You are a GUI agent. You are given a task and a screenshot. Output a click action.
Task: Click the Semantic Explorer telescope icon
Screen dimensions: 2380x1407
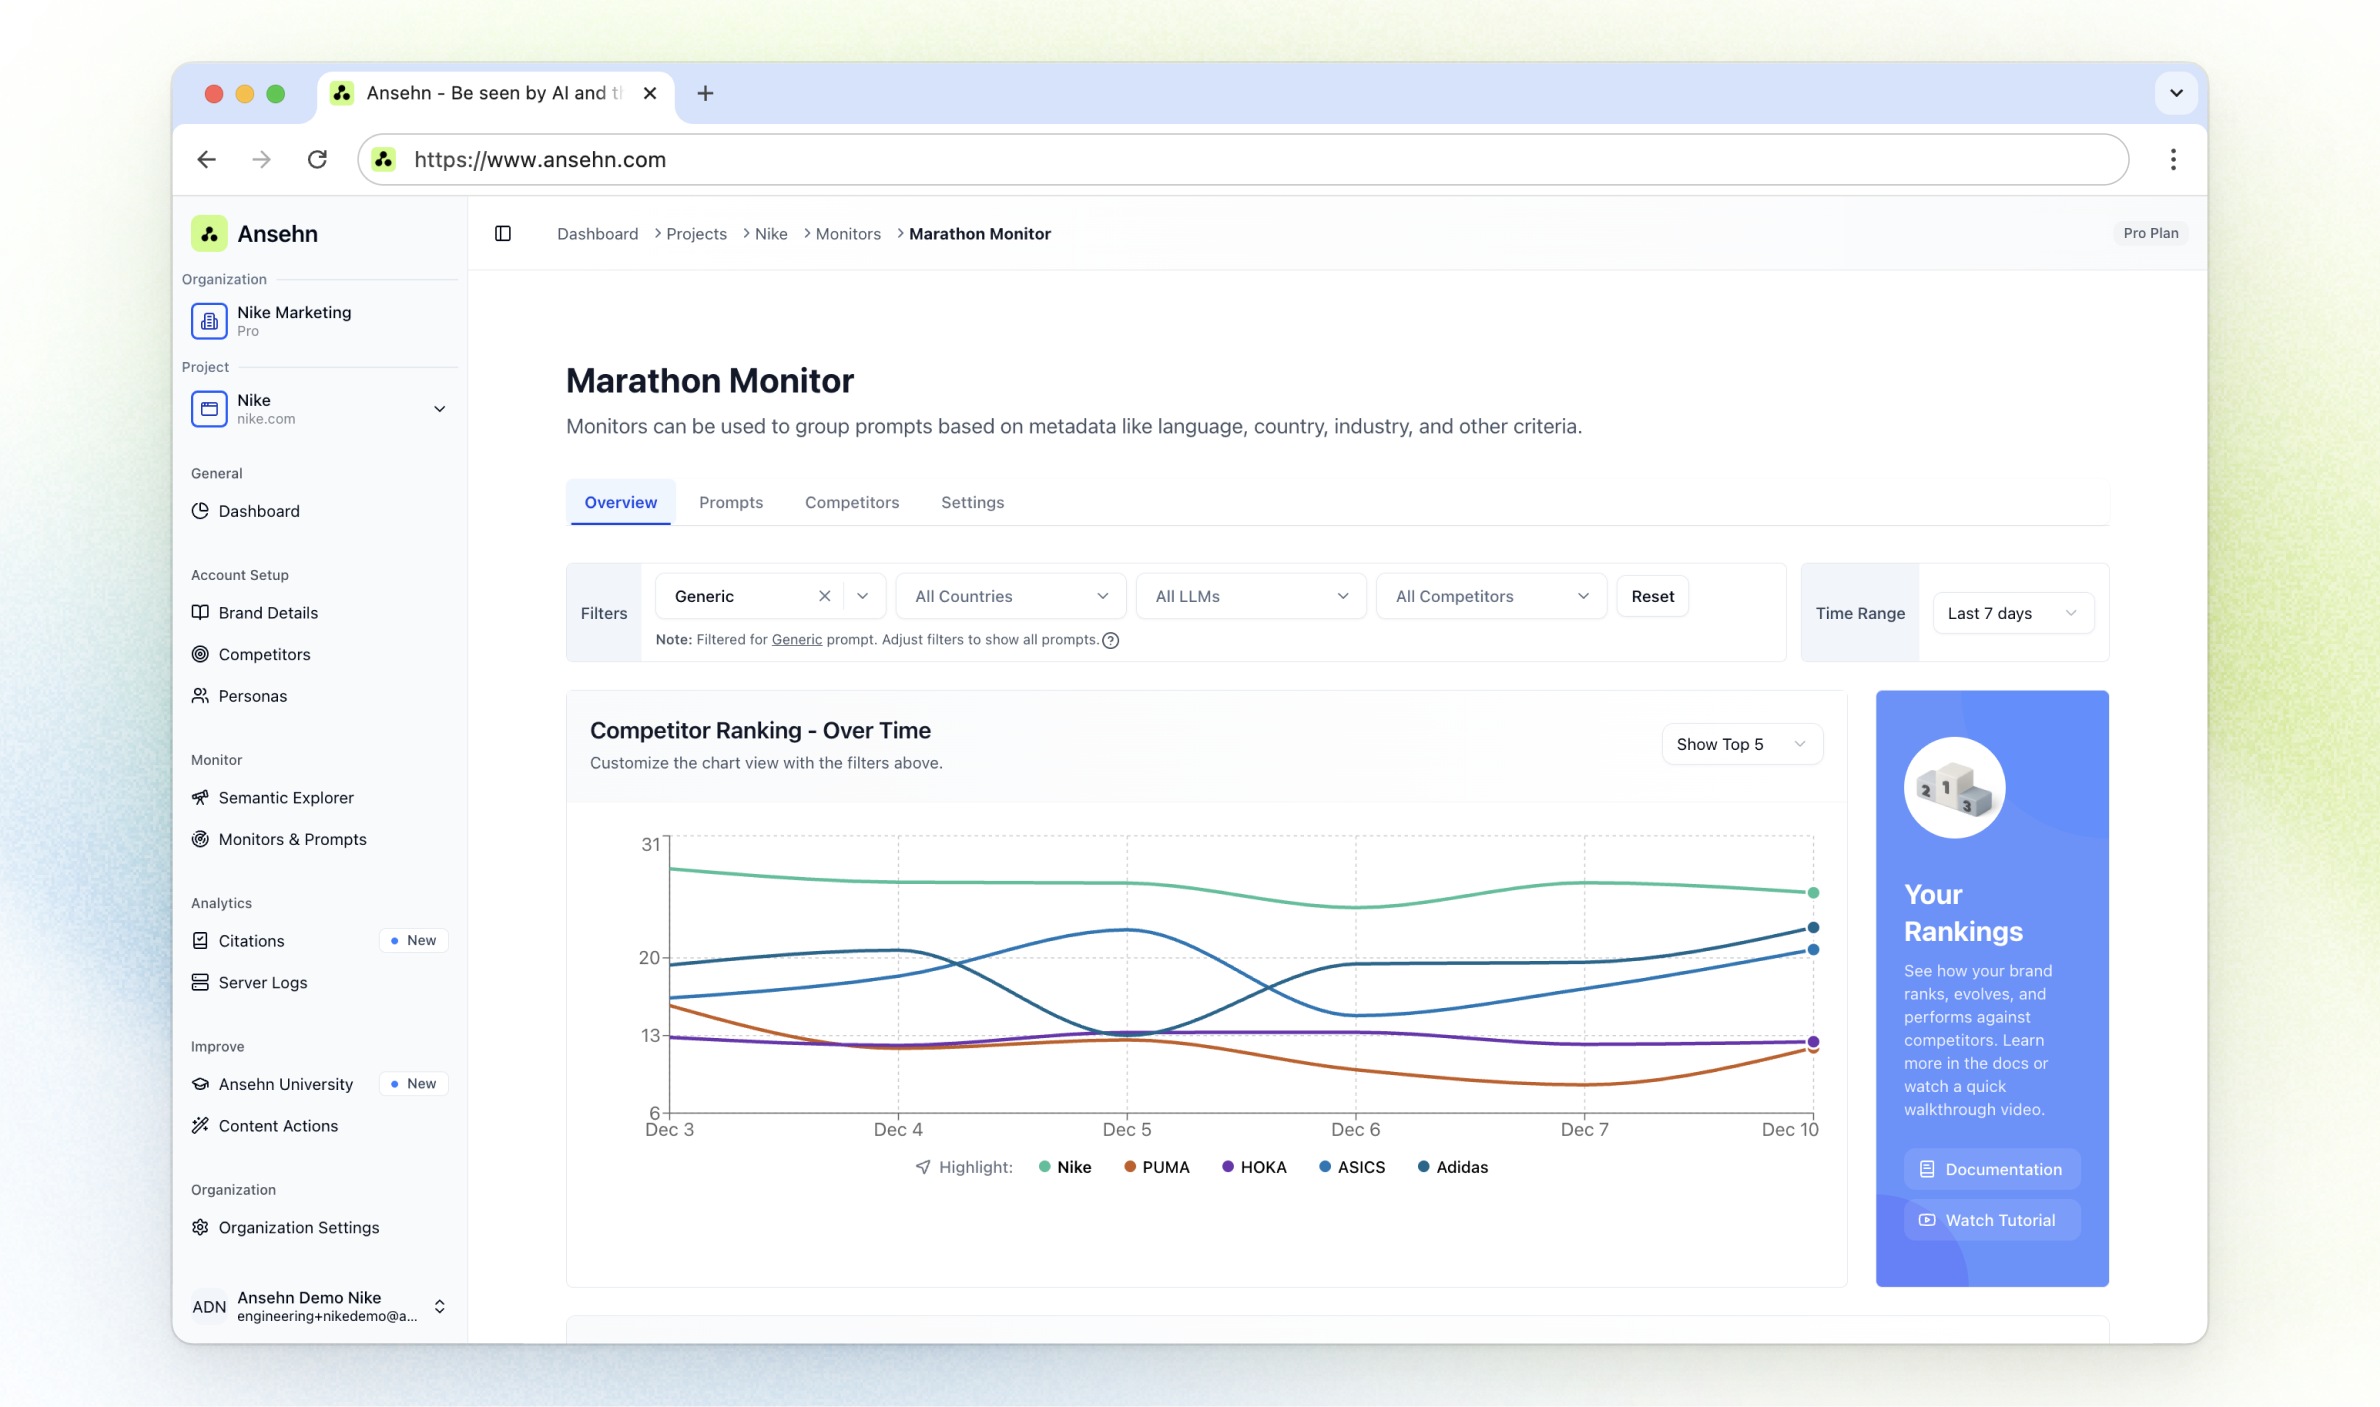(x=200, y=797)
